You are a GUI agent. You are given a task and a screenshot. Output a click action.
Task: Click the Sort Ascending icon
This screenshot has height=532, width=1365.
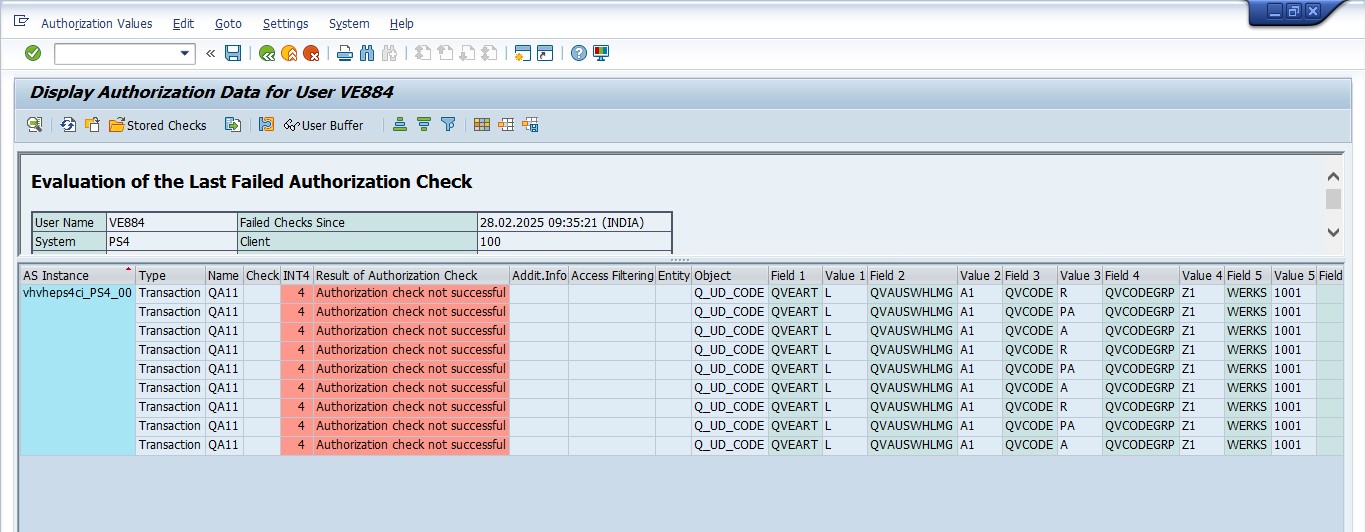point(400,125)
